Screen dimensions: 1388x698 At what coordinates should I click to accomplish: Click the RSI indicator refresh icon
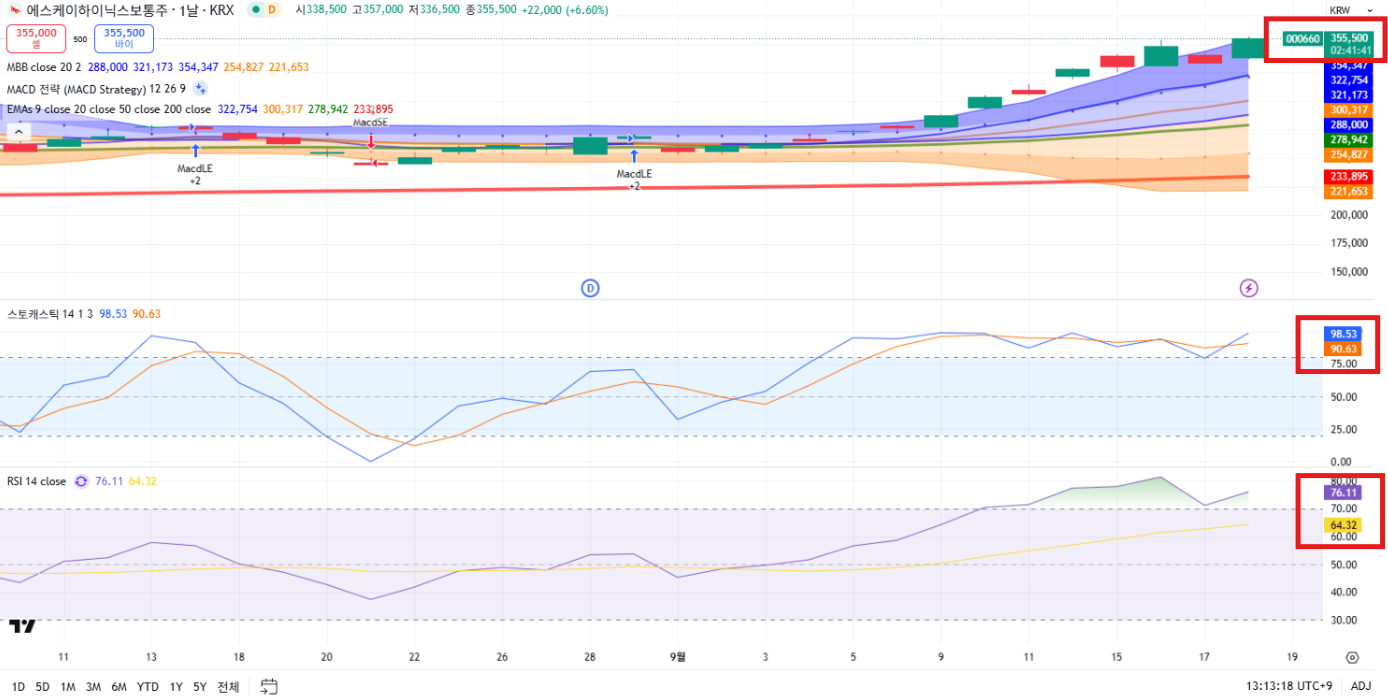pos(81,481)
